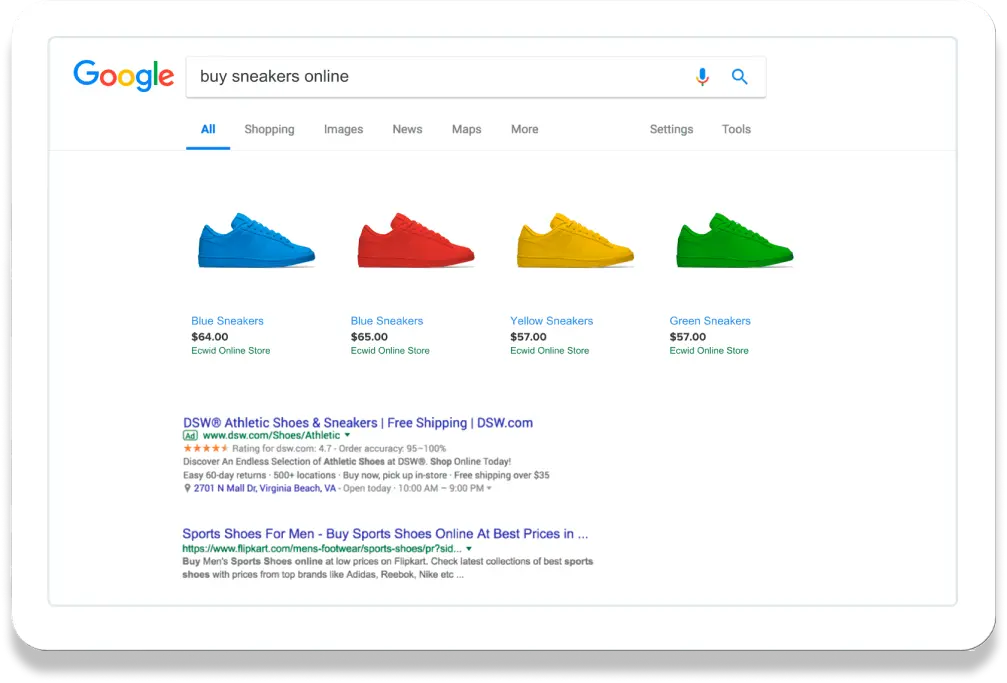
Task: Open the More menu
Action: [x=525, y=129]
